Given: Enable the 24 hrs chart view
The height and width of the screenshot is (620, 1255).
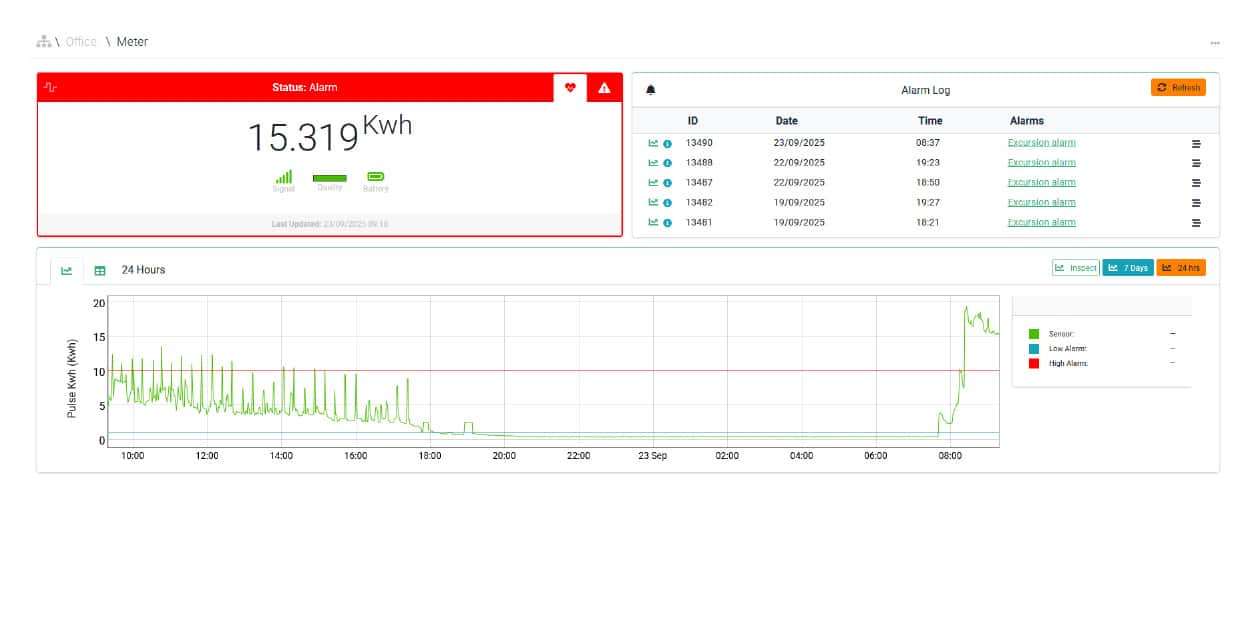Looking at the screenshot, I should (x=1181, y=267).
